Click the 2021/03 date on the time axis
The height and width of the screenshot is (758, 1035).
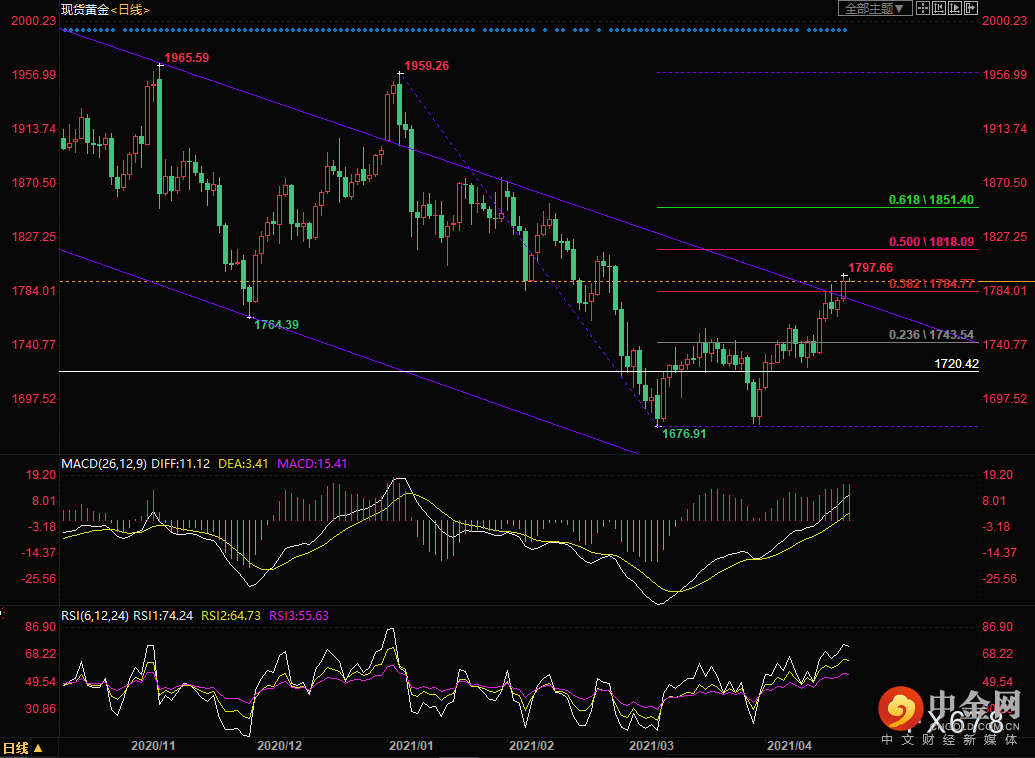pyautogui.click(x=651, y=746)
